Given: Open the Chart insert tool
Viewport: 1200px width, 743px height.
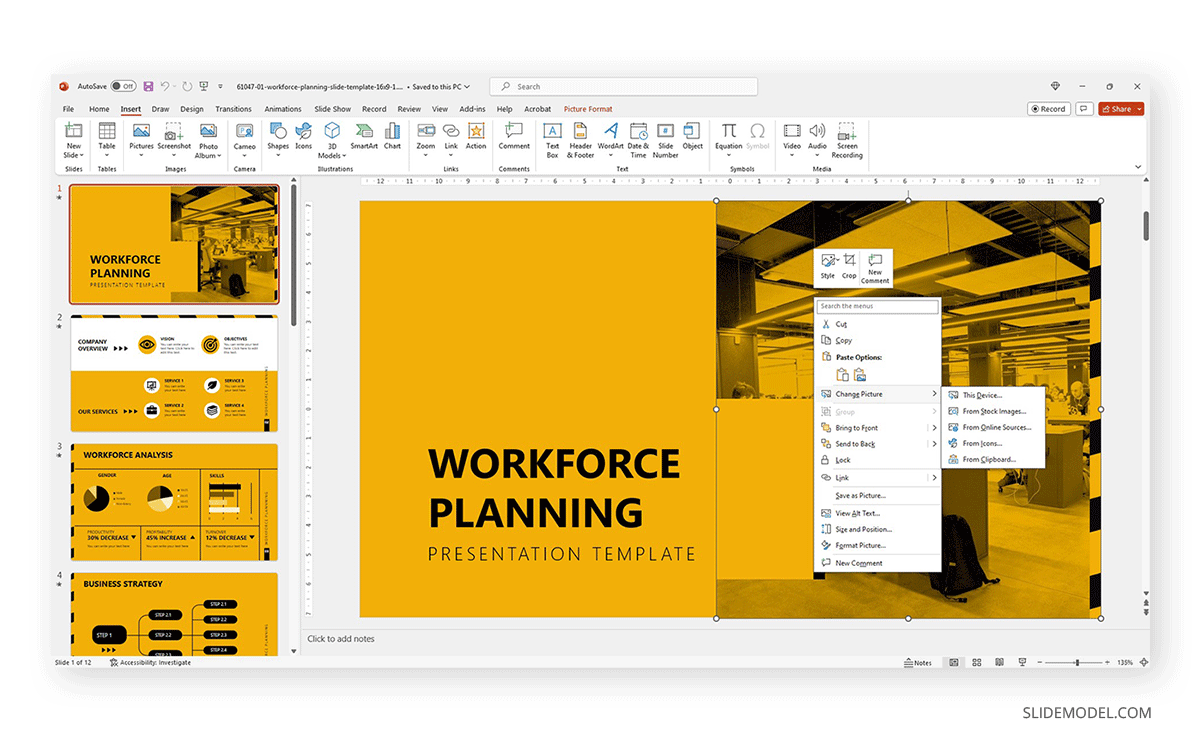Looking at the screenshot, I should (x=392, y=140).
